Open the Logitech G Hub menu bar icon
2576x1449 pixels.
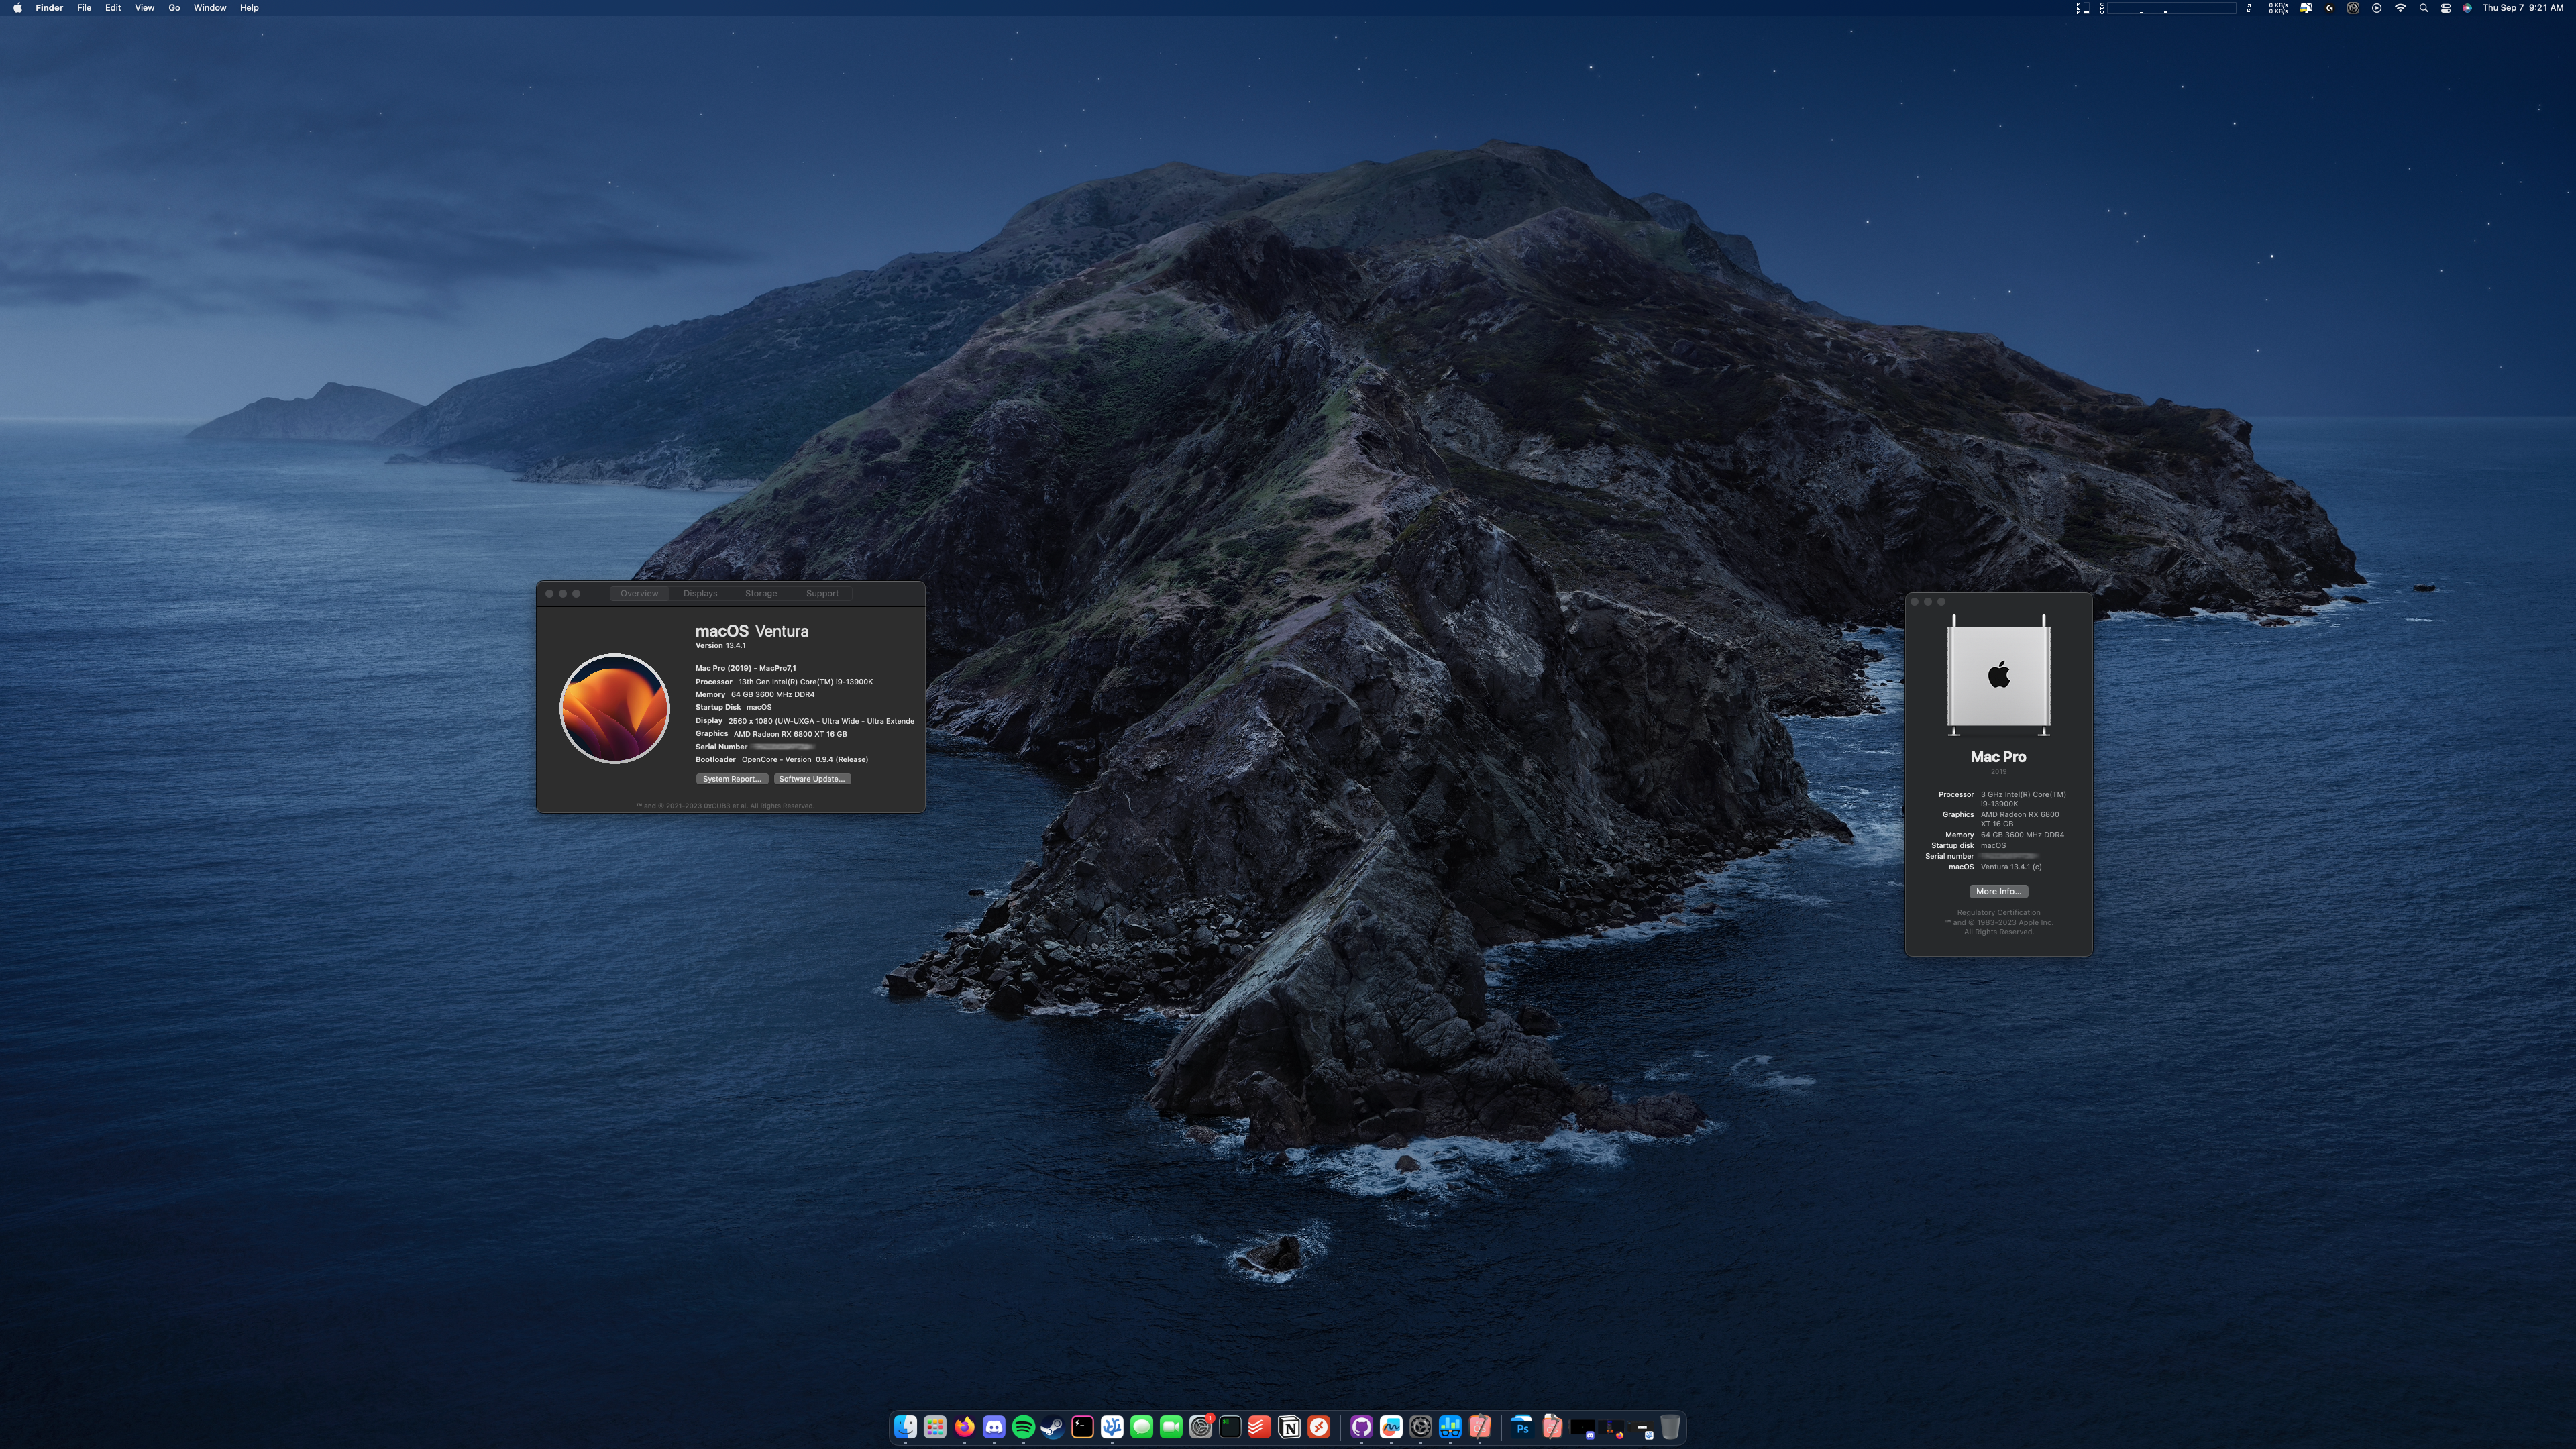(2330, 8)
